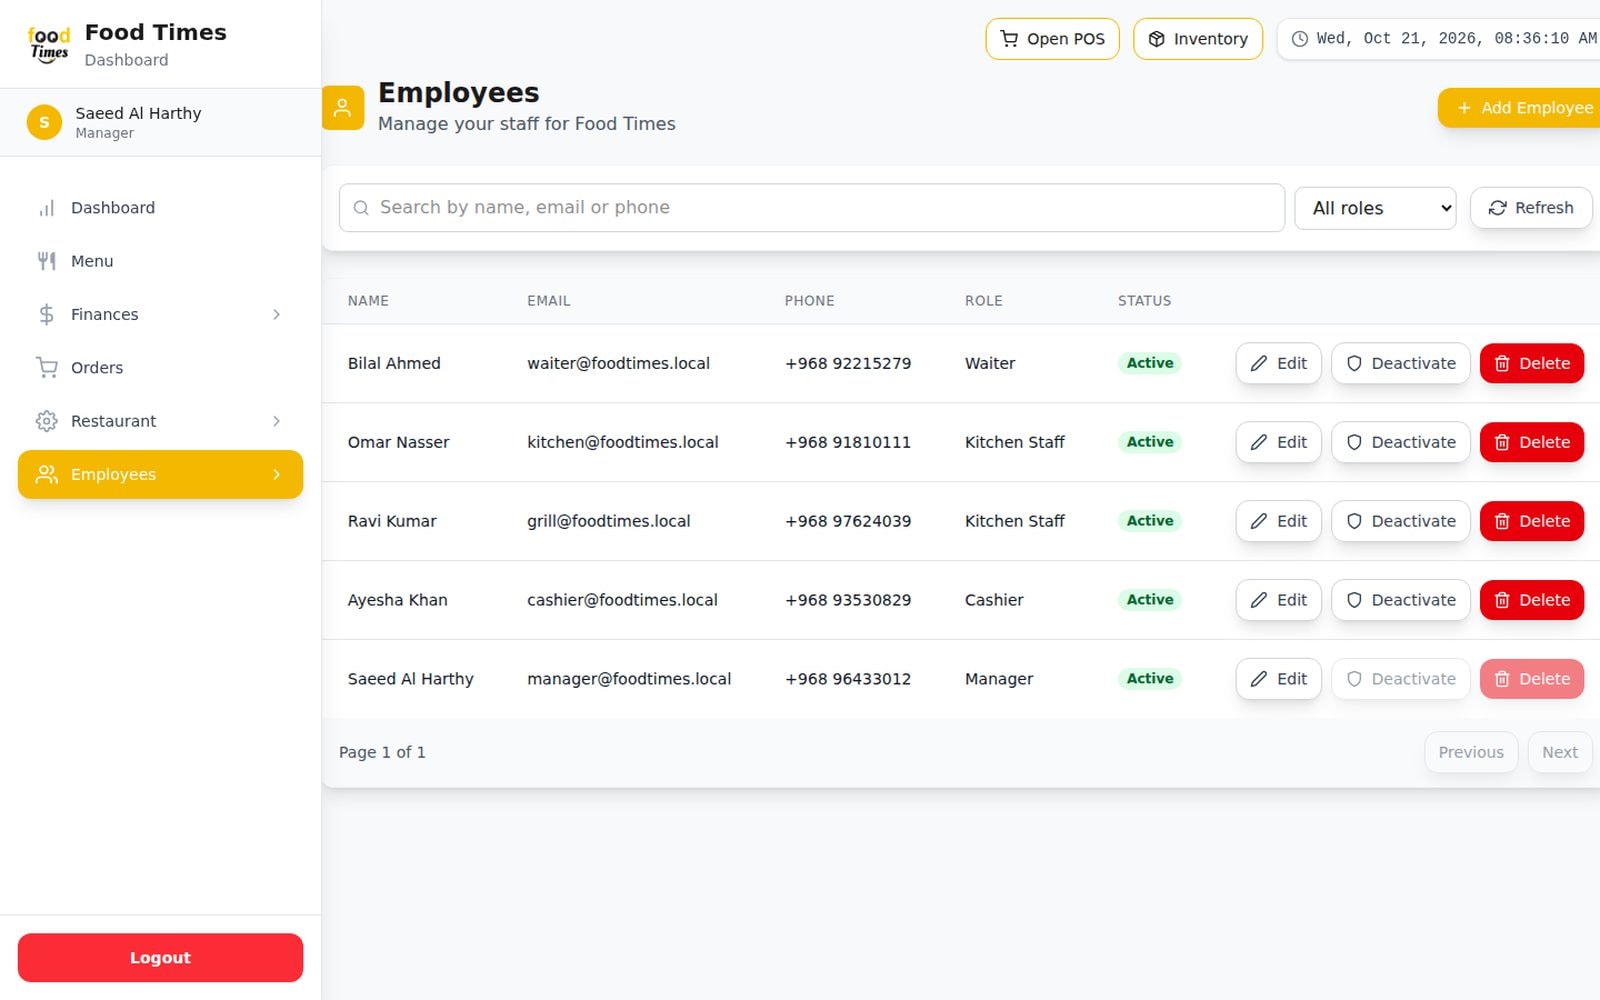Deactivate Omar Nasser

pos(1400,442)
